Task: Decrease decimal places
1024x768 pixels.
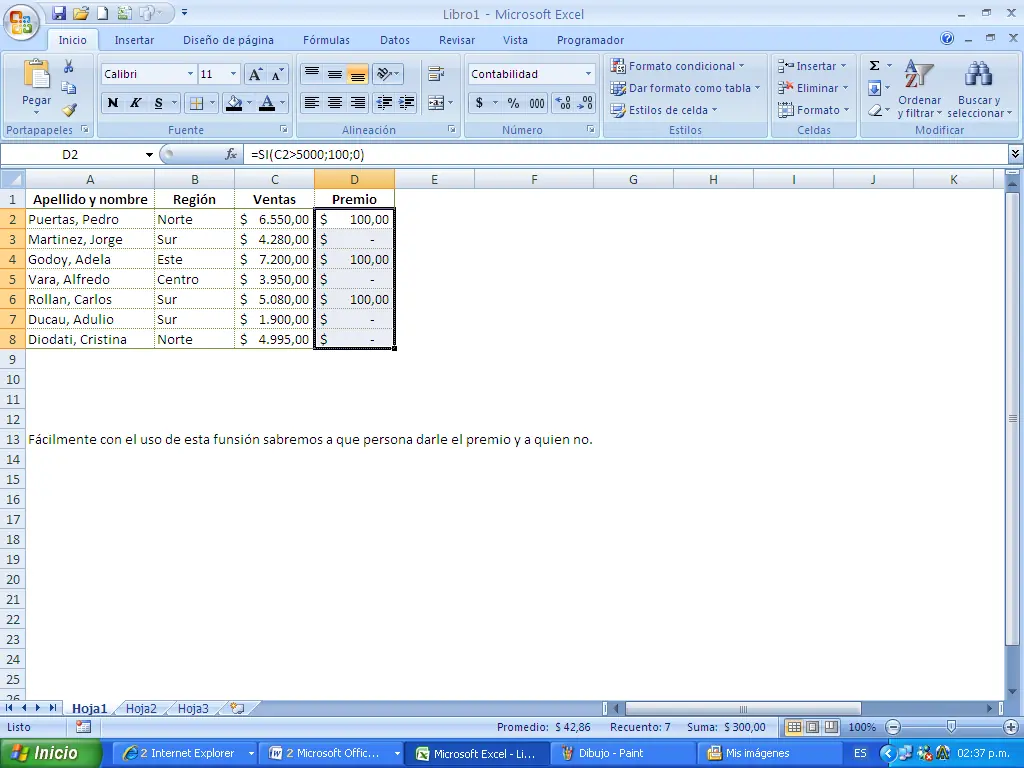Action: click(585, 103)
